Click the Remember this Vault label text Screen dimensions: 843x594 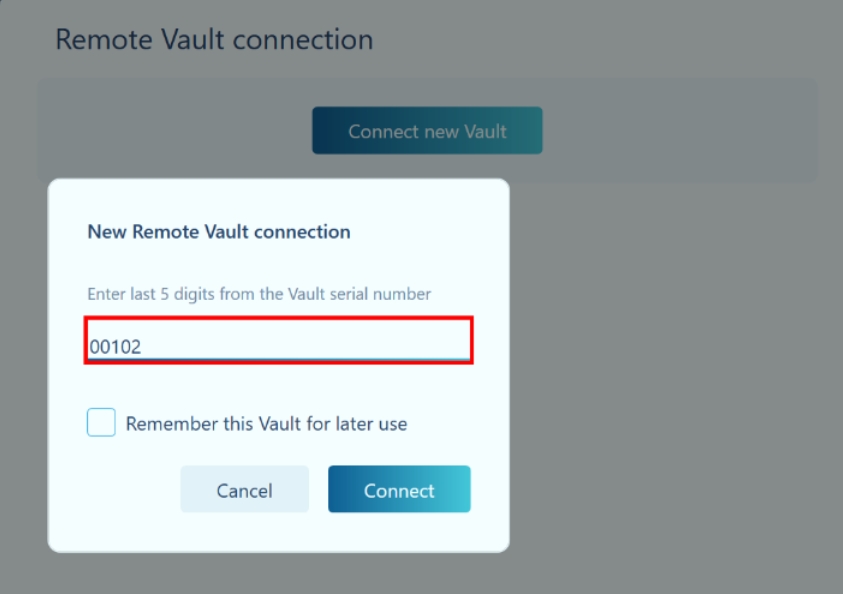[x=266, y=424]
